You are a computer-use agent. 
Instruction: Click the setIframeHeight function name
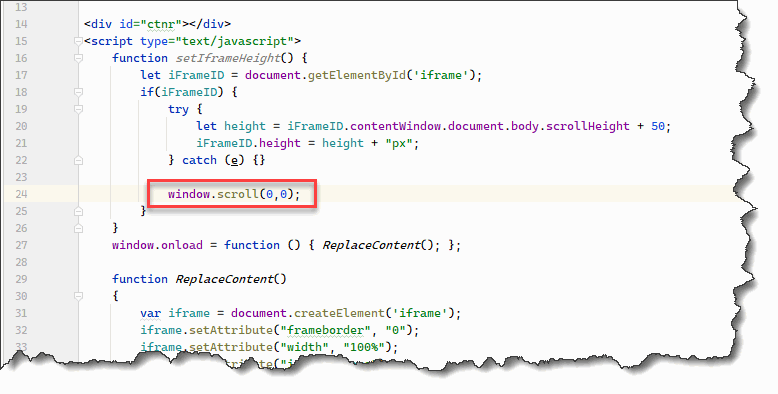coord(228,58)
